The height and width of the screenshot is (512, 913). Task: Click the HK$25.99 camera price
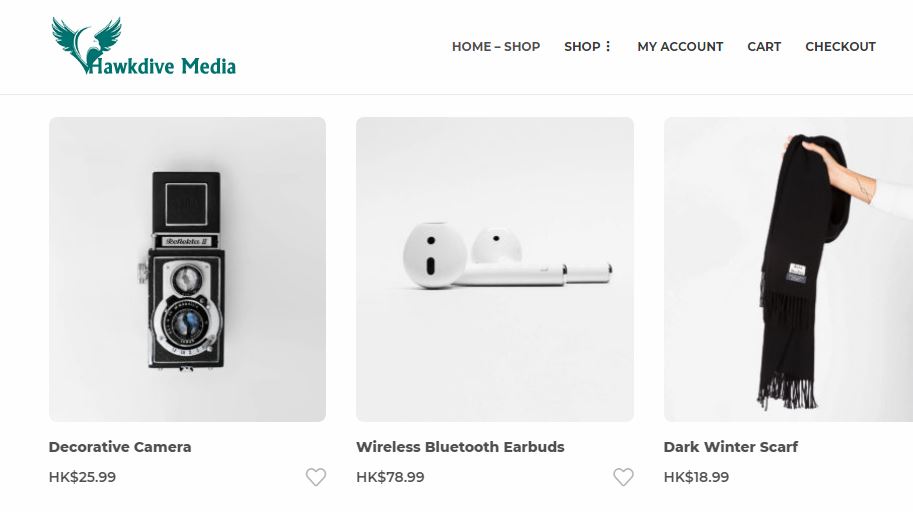click(x=82, y=477)
